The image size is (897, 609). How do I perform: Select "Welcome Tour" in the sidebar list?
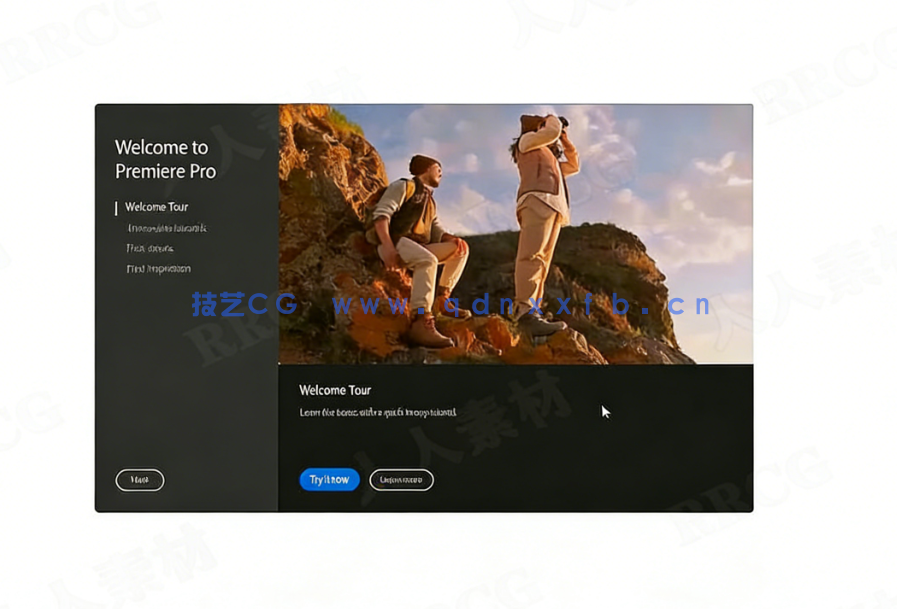coord(155,207)
